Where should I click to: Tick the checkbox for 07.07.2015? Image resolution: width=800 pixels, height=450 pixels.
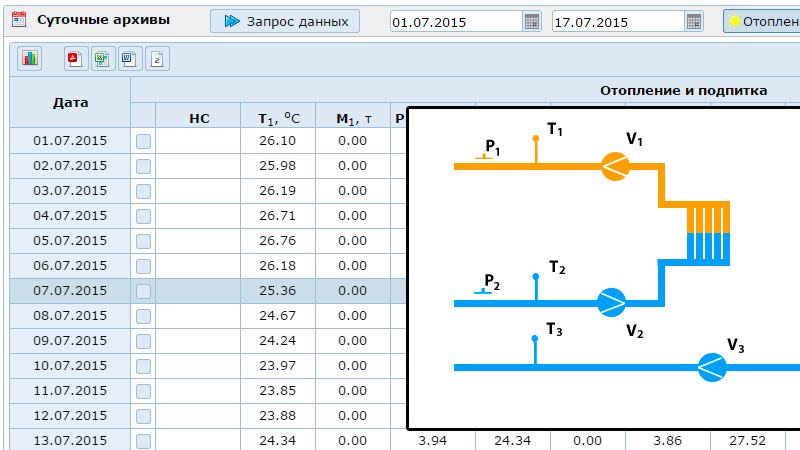(x=143, y=291)
